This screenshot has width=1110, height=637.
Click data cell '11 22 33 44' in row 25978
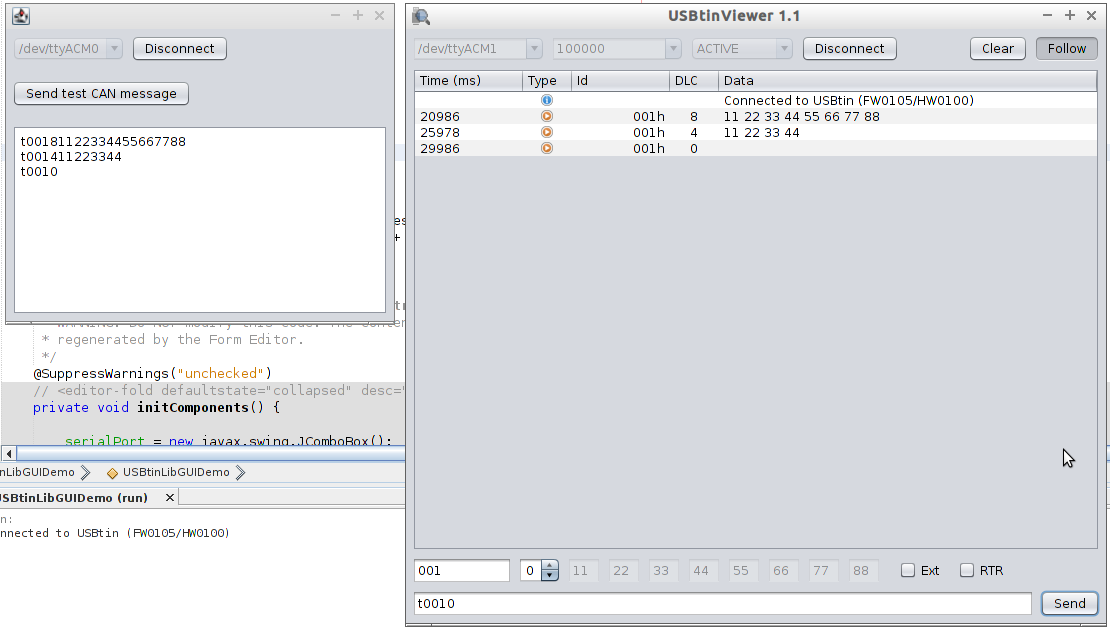(761, 132)
